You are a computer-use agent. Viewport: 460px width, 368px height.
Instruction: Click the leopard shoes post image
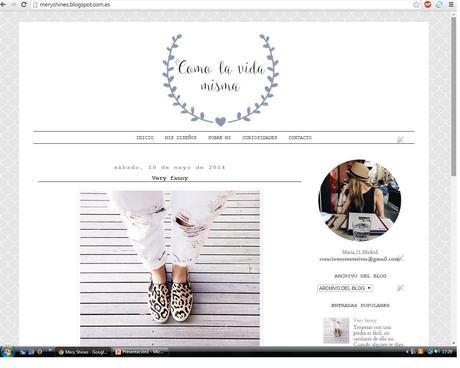pyautogui.click(x=170, y=269)
